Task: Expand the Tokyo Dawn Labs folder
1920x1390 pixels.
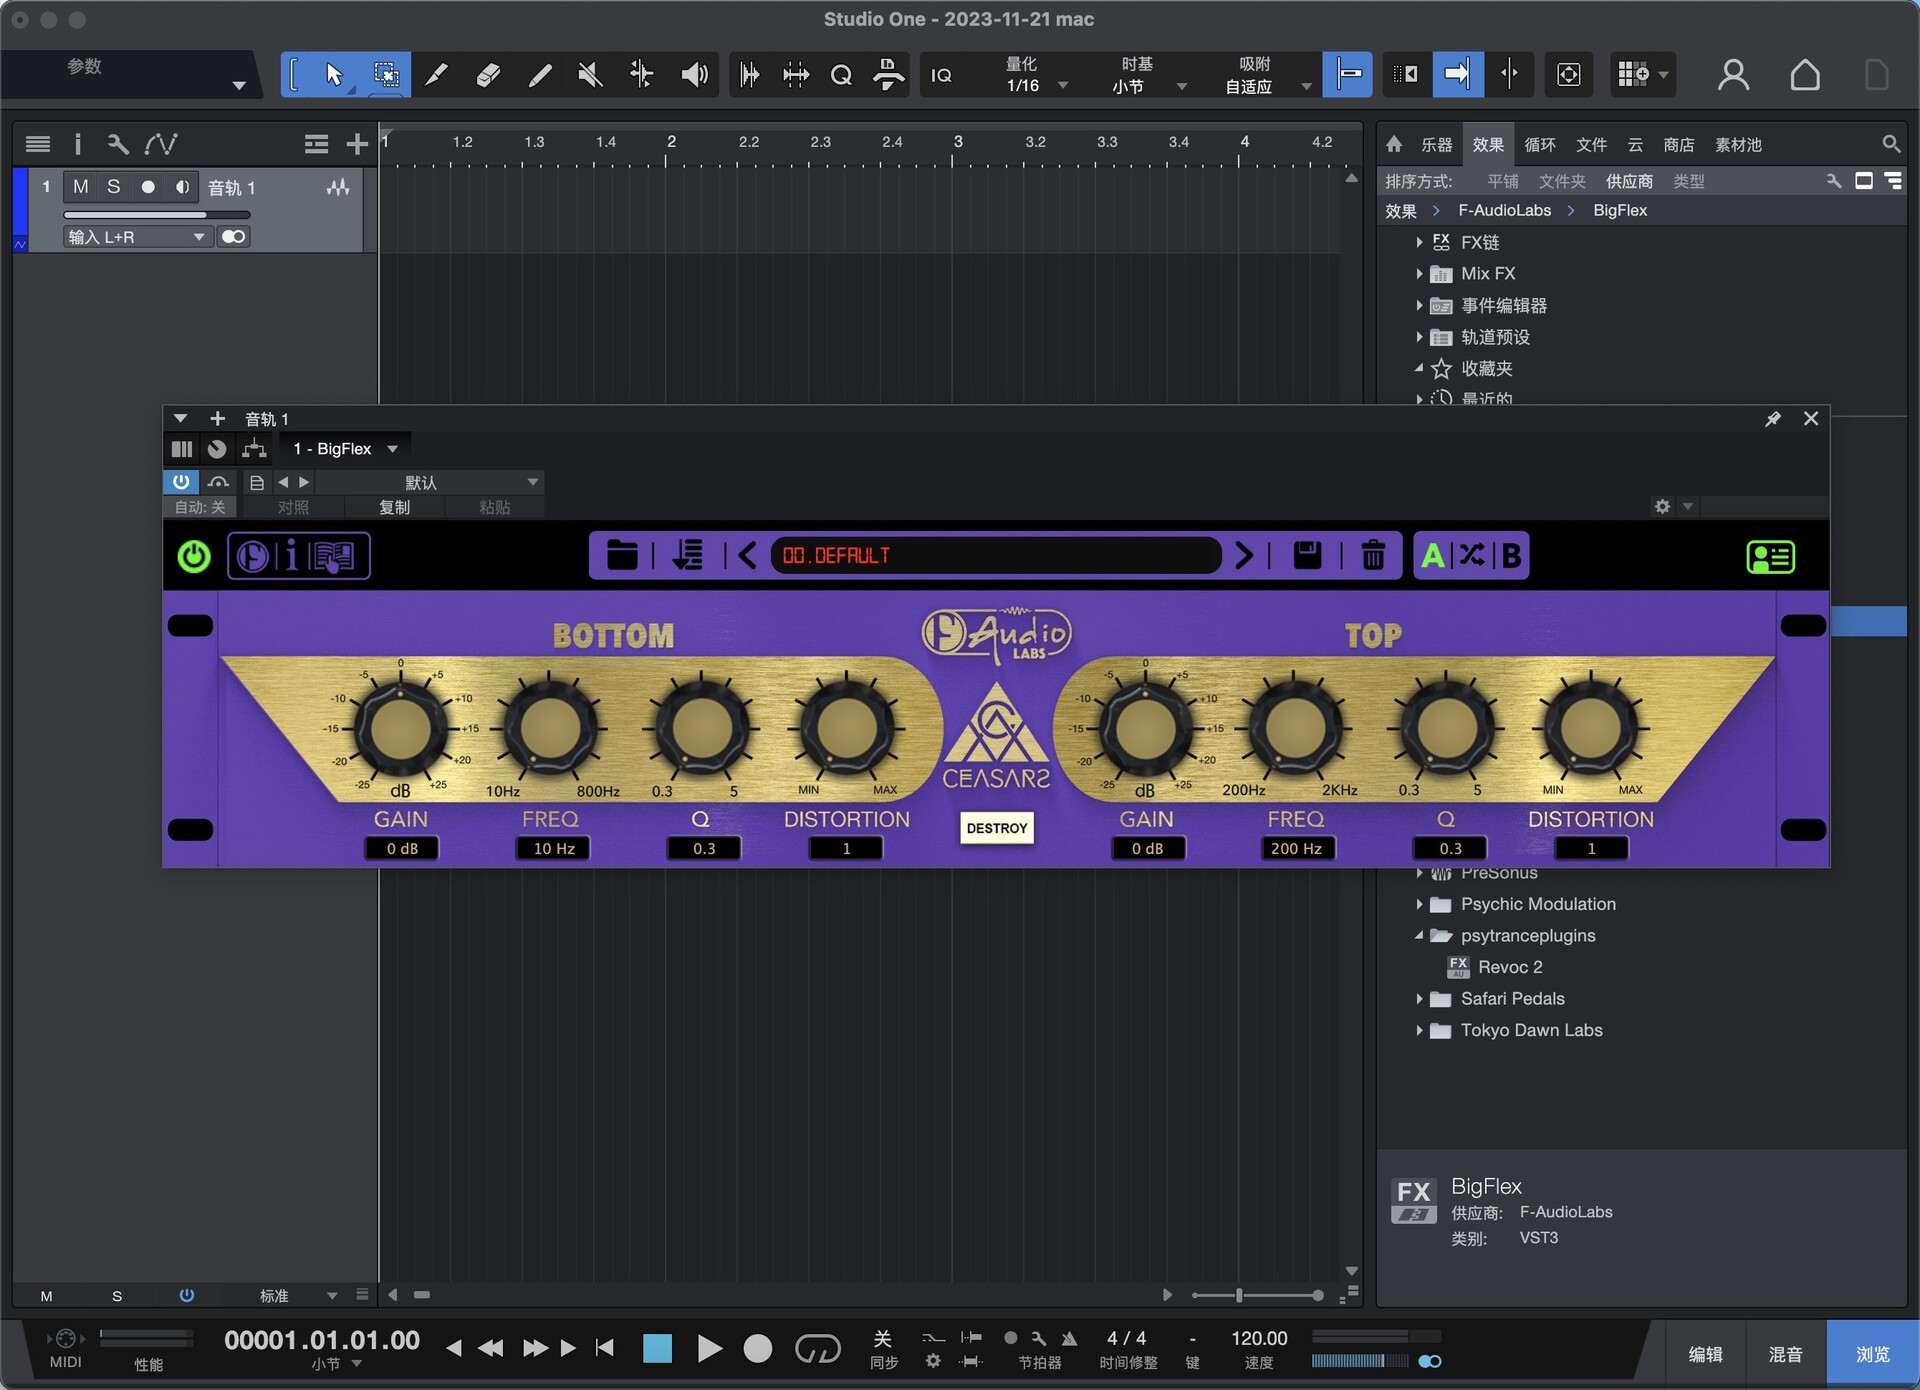Action: click(1418, 1031)
